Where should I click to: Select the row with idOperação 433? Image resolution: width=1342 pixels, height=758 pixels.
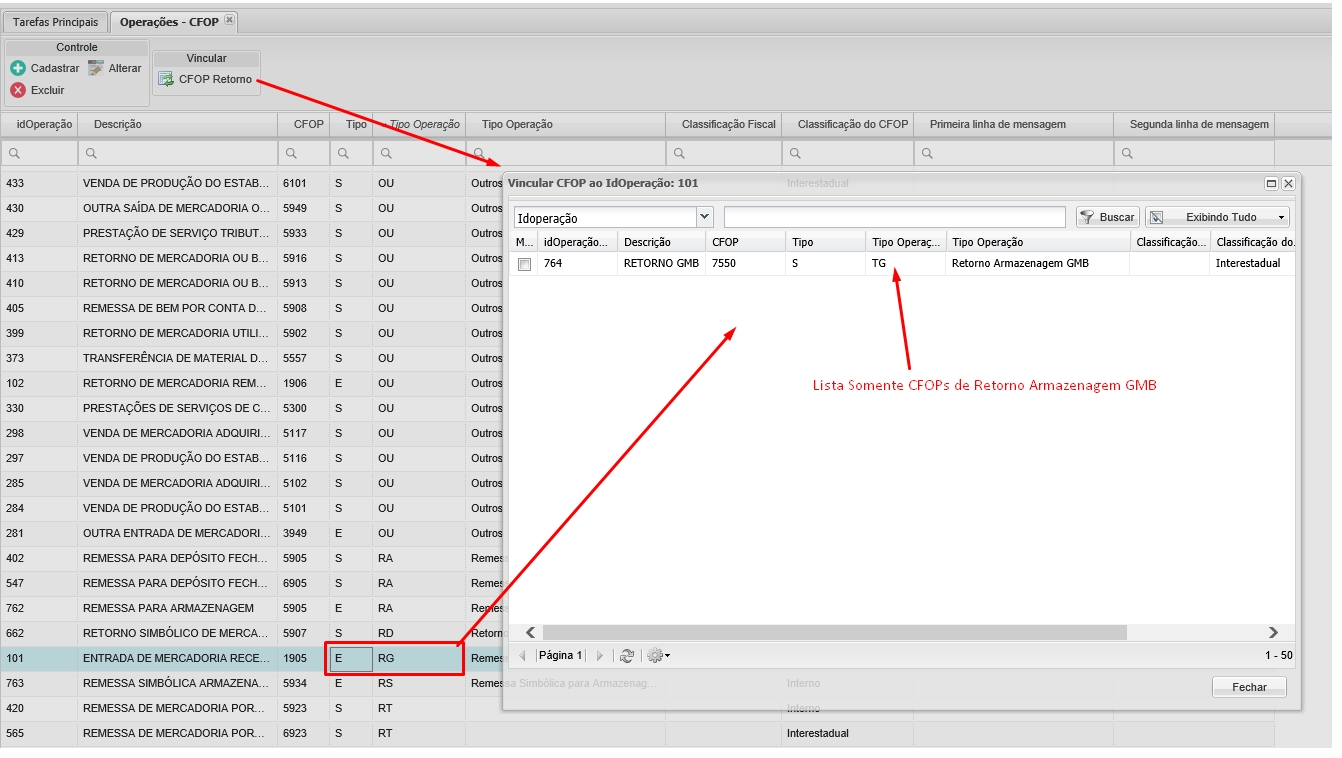(x=251, y=183)
